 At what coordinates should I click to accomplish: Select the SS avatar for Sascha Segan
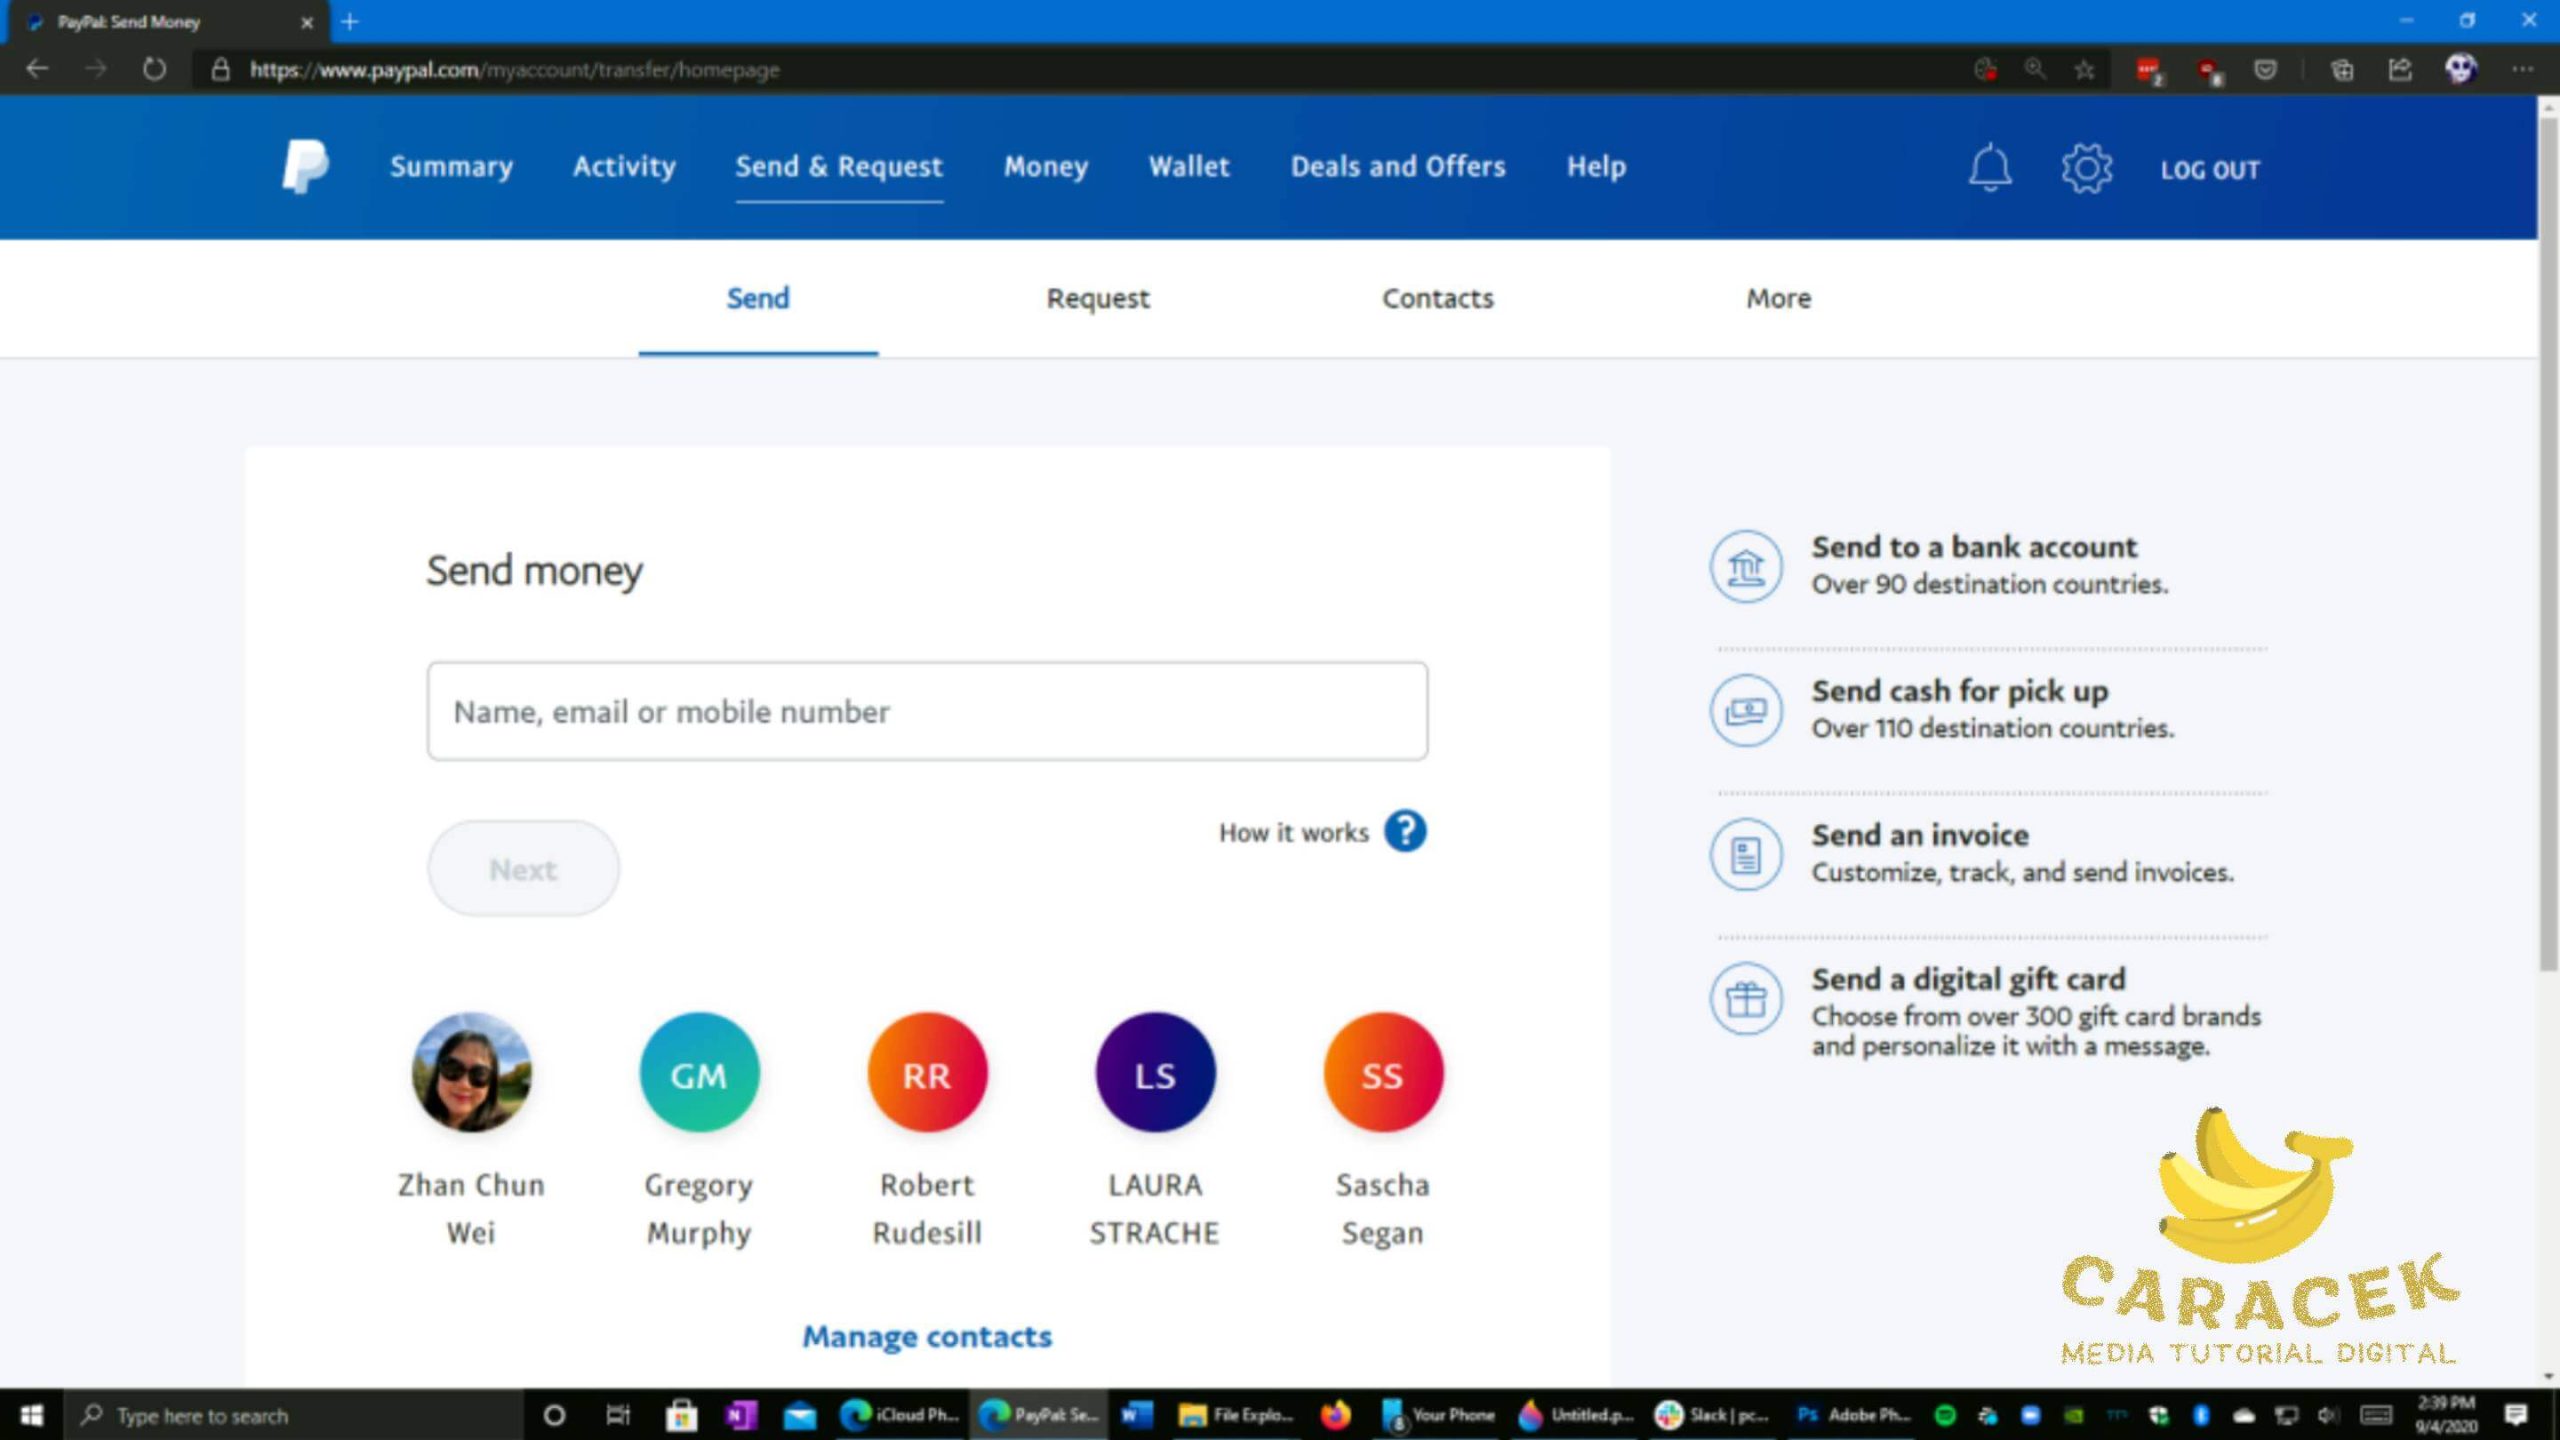(x=1383, y=1072)
